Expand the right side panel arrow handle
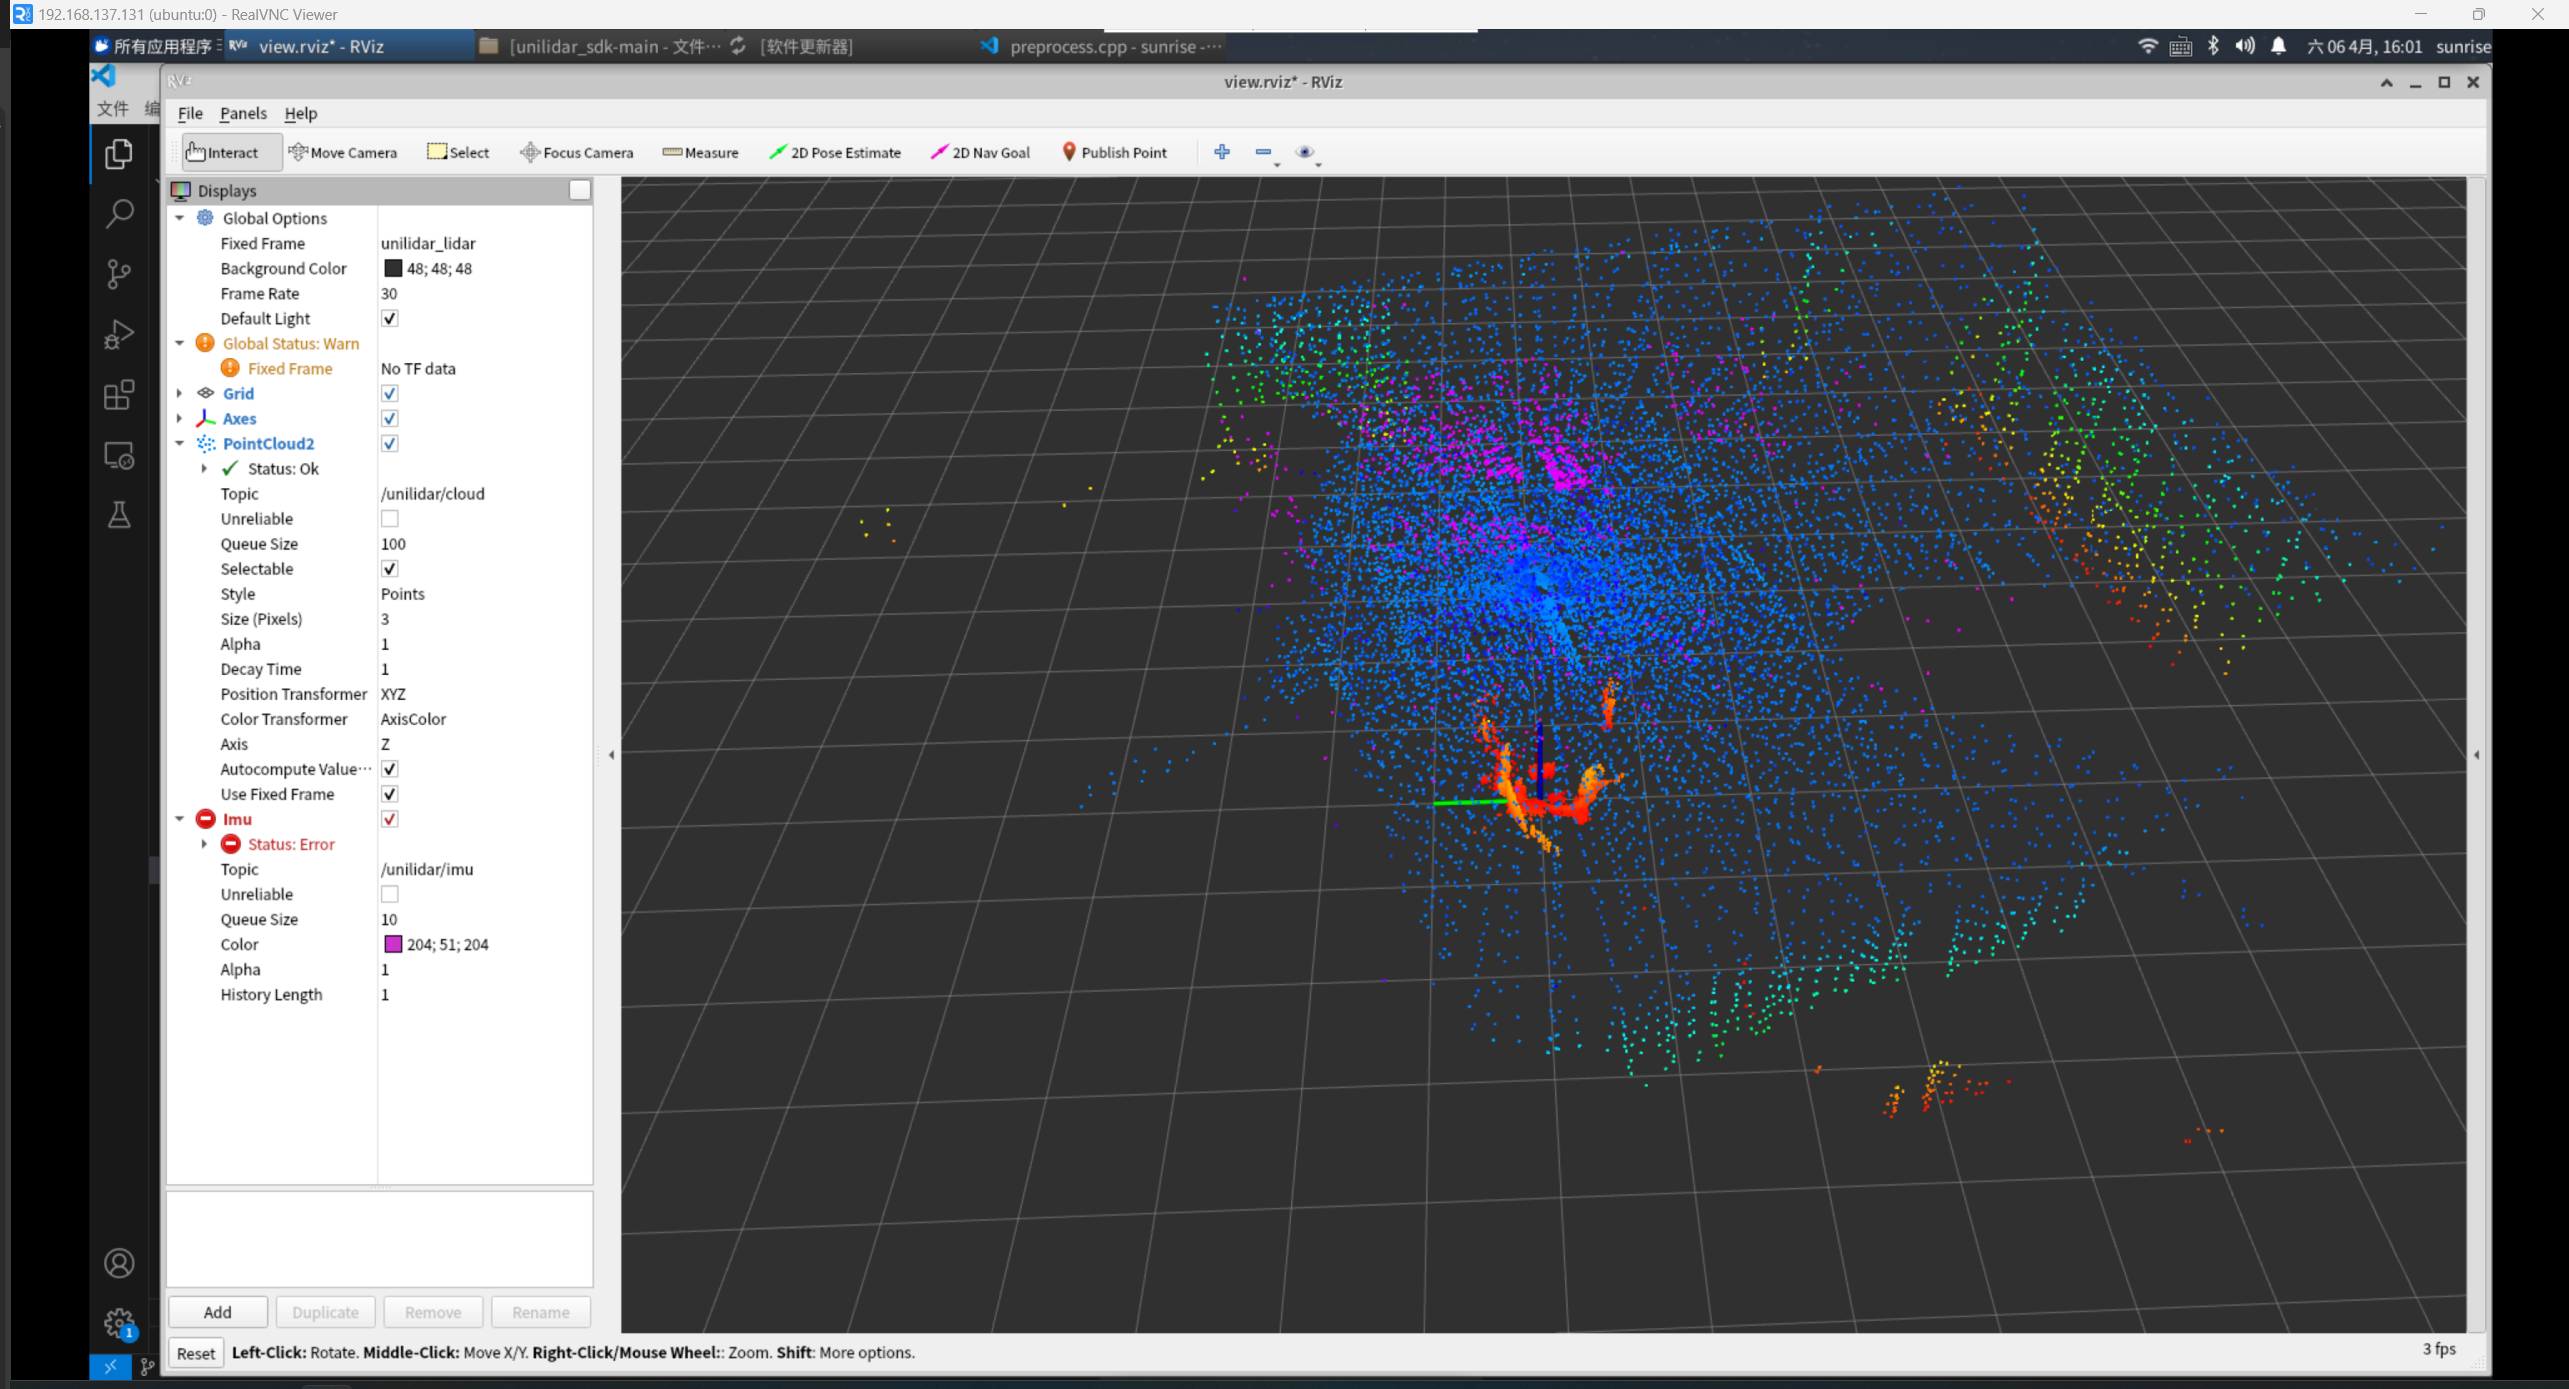 click(x=2477, y=755)
